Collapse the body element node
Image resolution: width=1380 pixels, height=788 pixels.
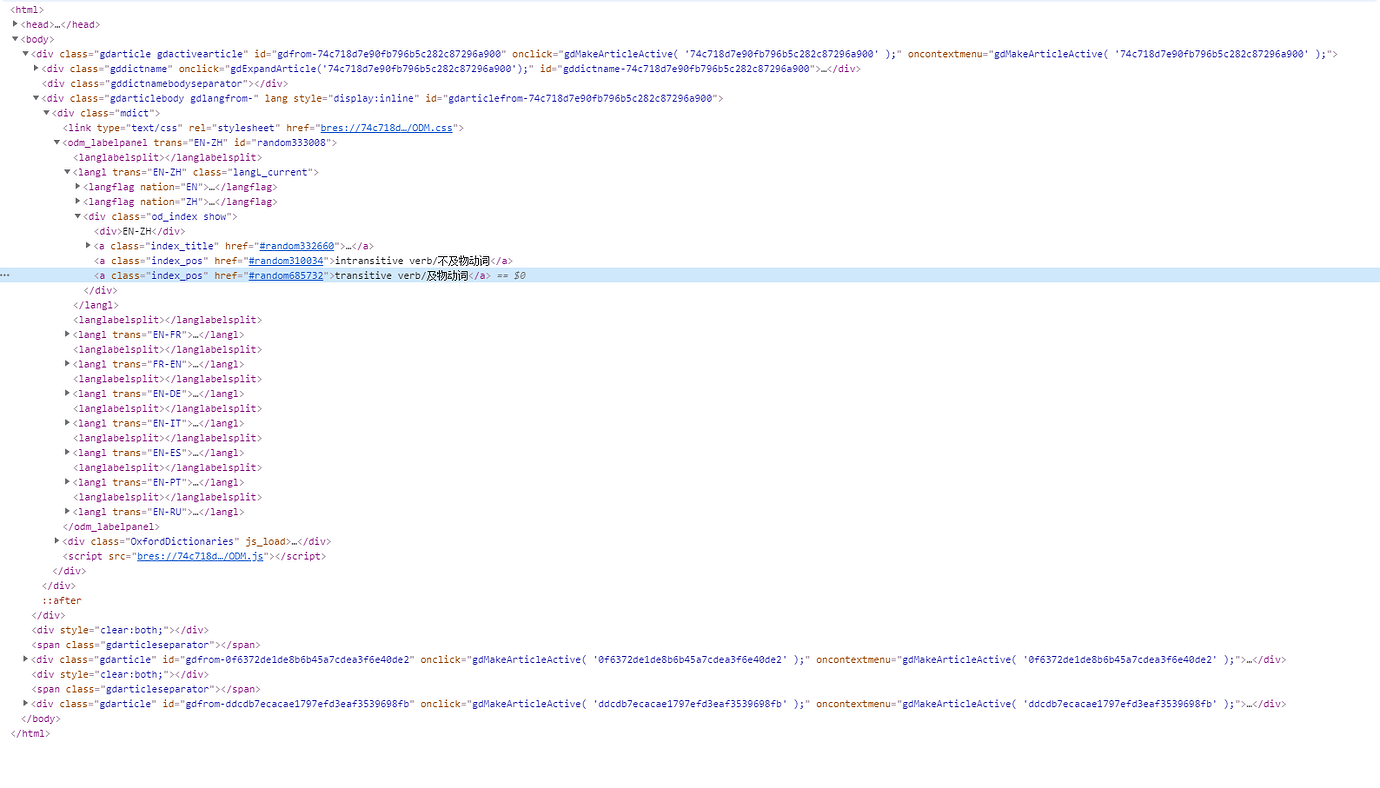pos(15,39)
